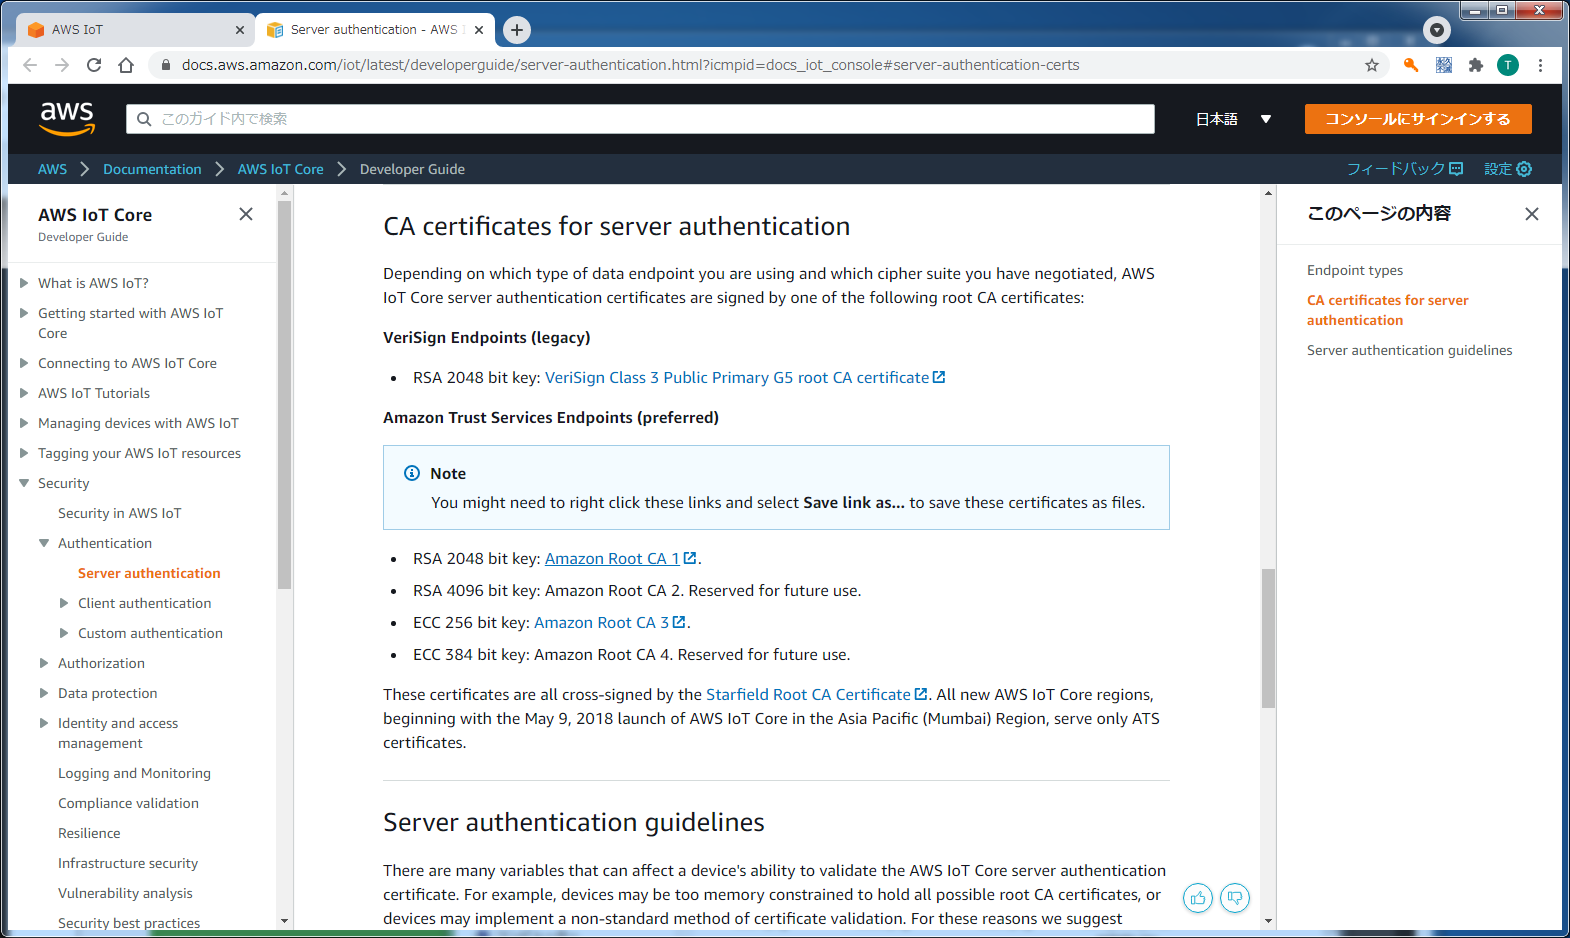Close the AWS IoT tab

[x=240, y=30]
